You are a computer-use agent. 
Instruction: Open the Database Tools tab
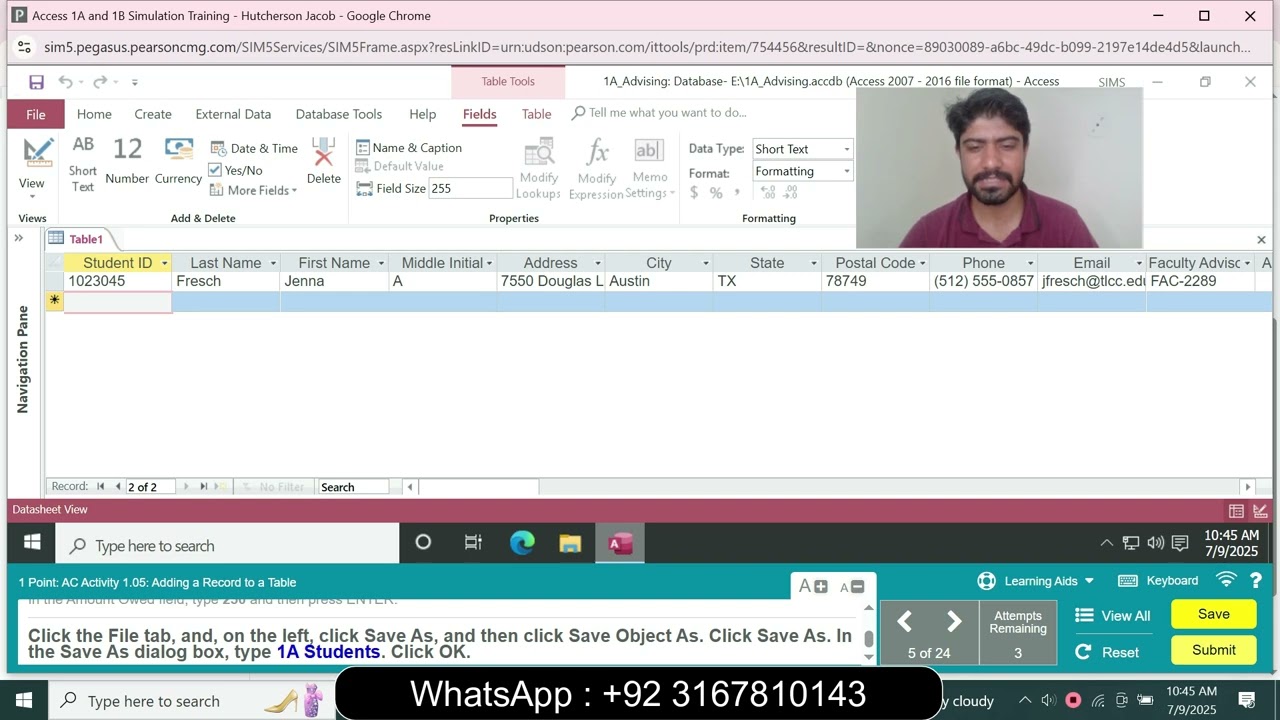pyautogui.click(x=339, y=114)
